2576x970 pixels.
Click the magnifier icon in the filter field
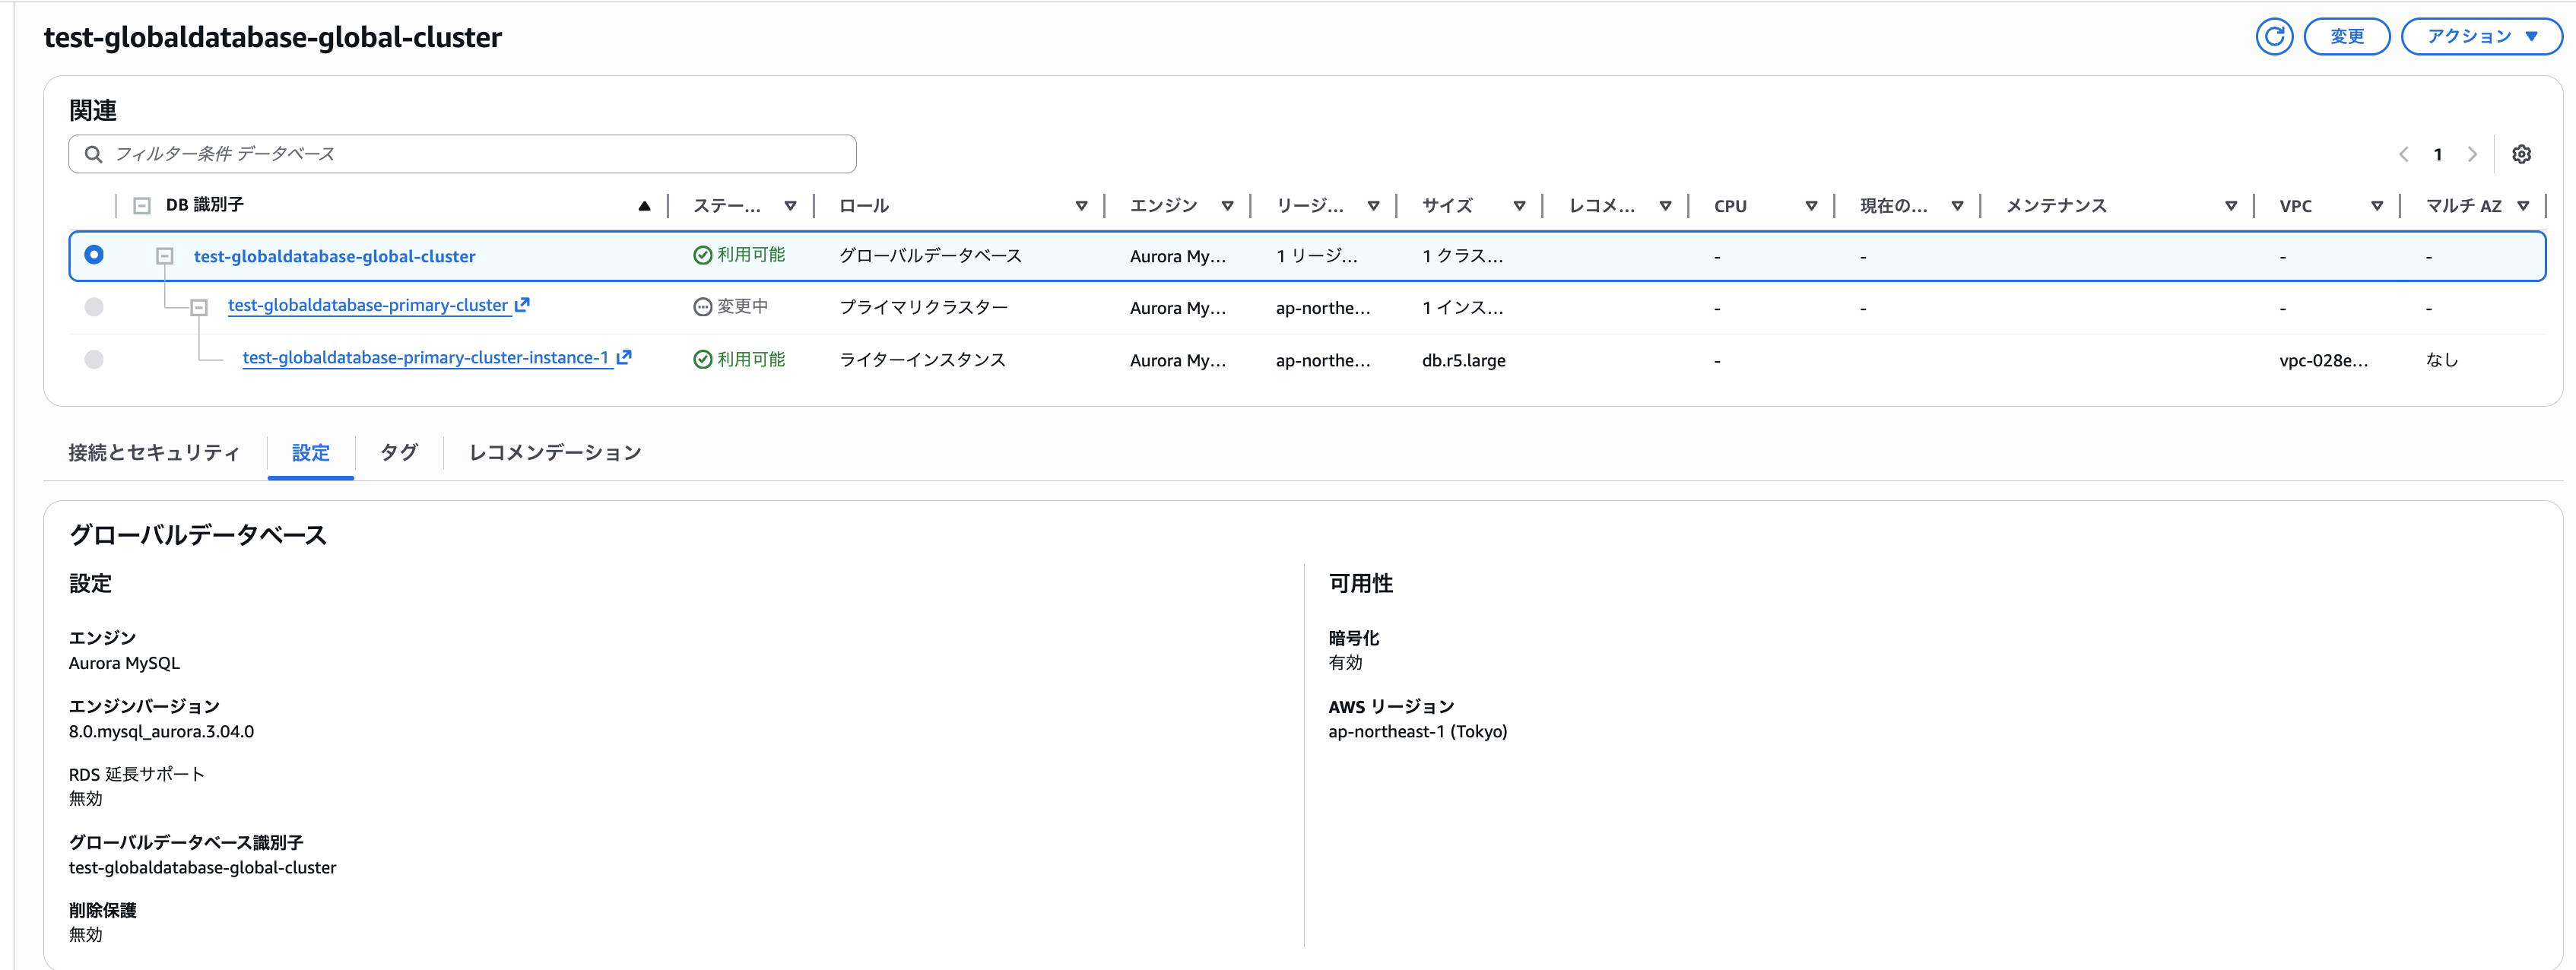[x=93, y=153]
